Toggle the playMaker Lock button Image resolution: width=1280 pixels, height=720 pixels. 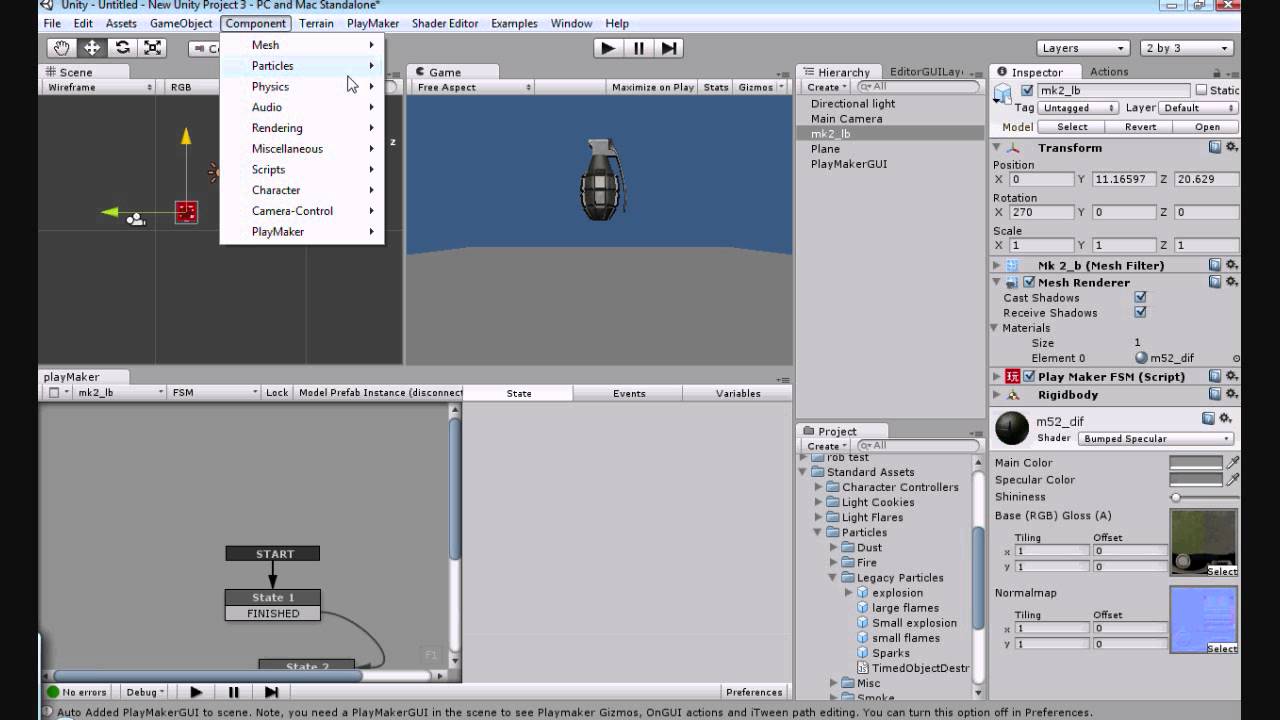point(277,393)
